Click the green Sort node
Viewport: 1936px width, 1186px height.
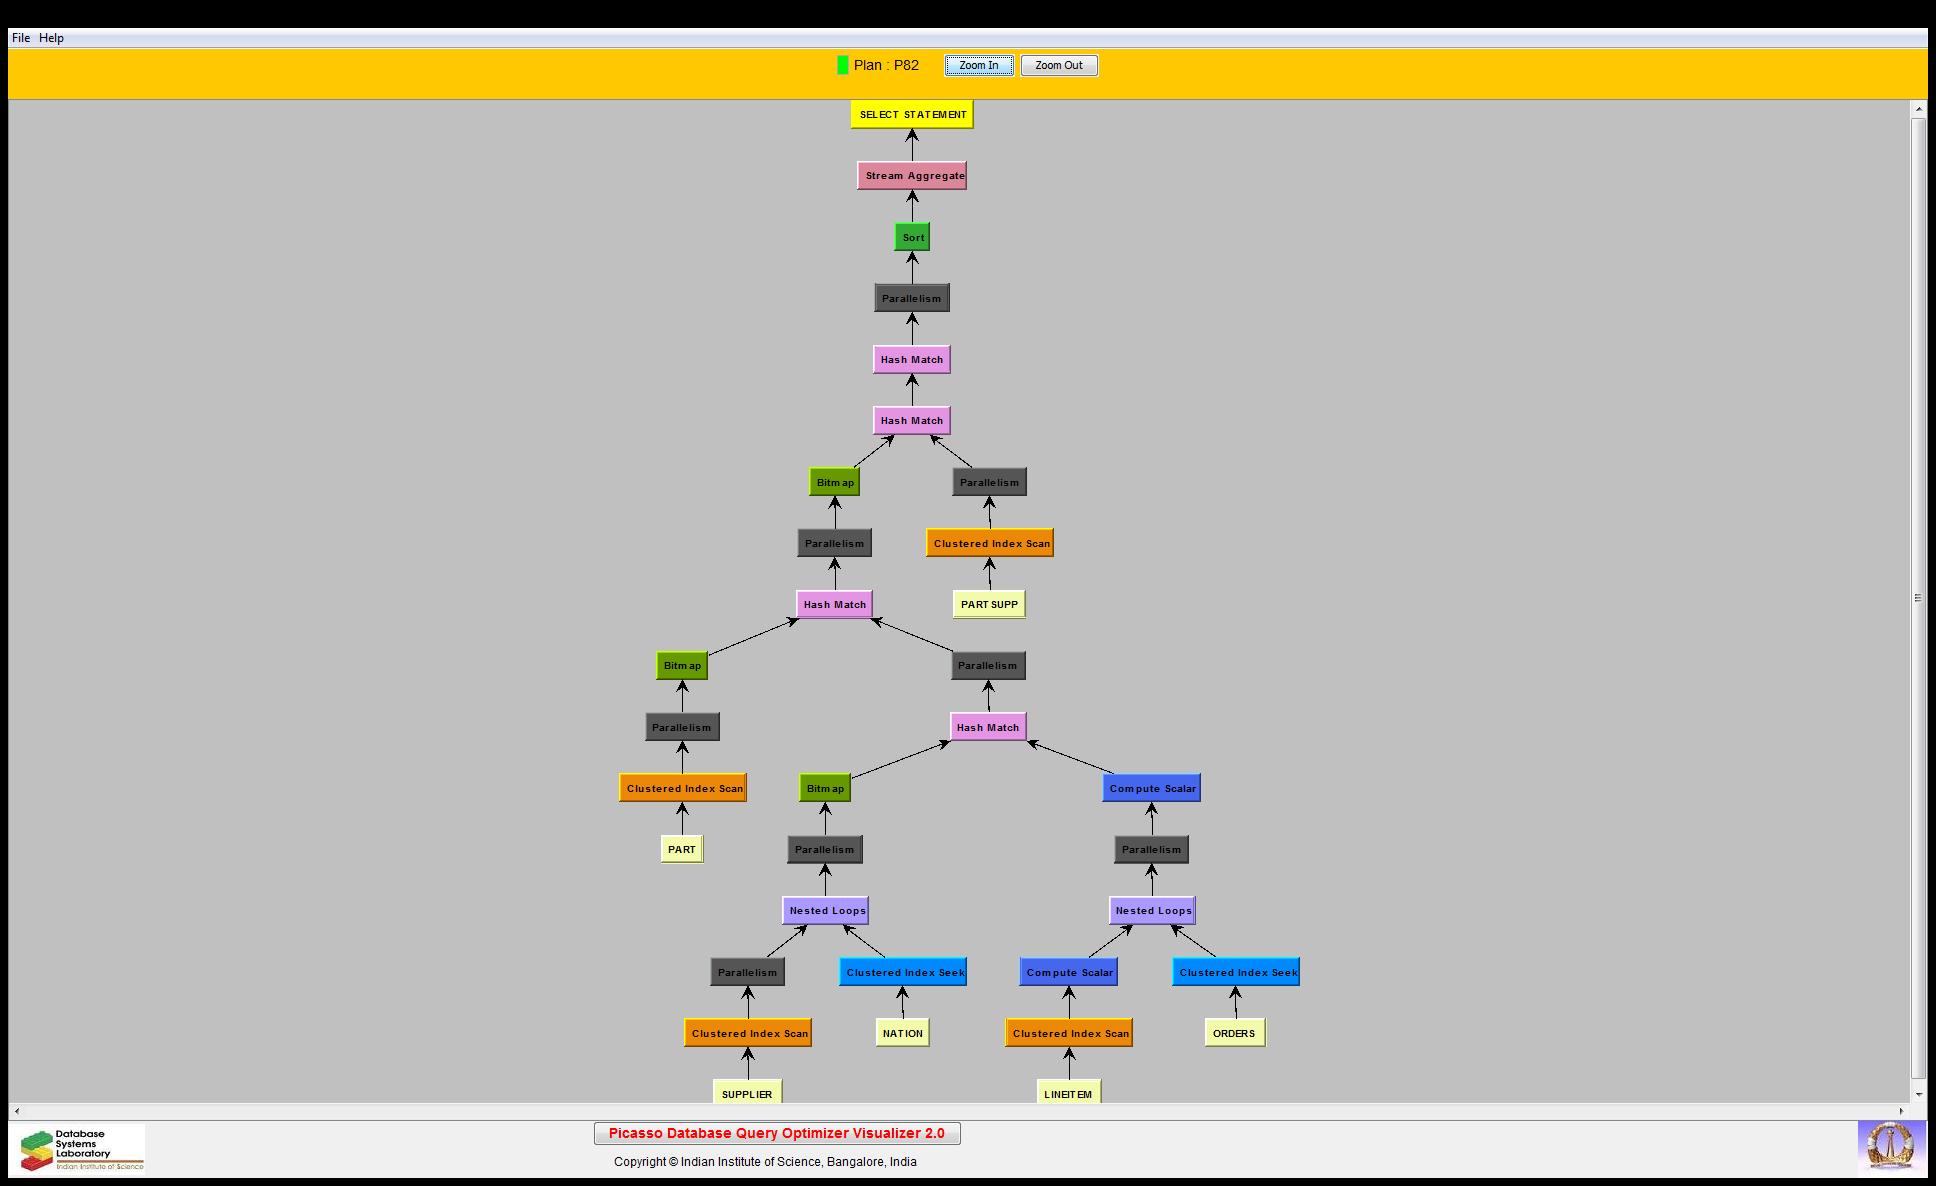pyautogui.click(x=912, y=237)
